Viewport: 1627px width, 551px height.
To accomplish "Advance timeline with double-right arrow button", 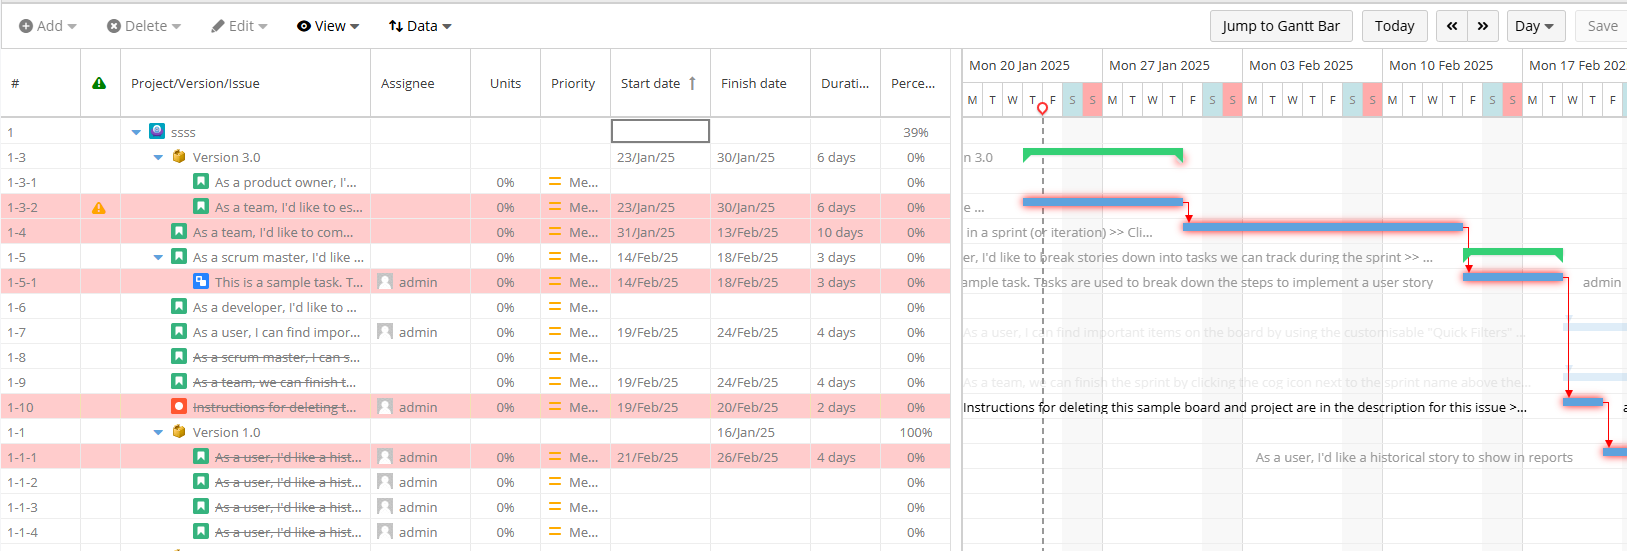I will (1483, 26).
